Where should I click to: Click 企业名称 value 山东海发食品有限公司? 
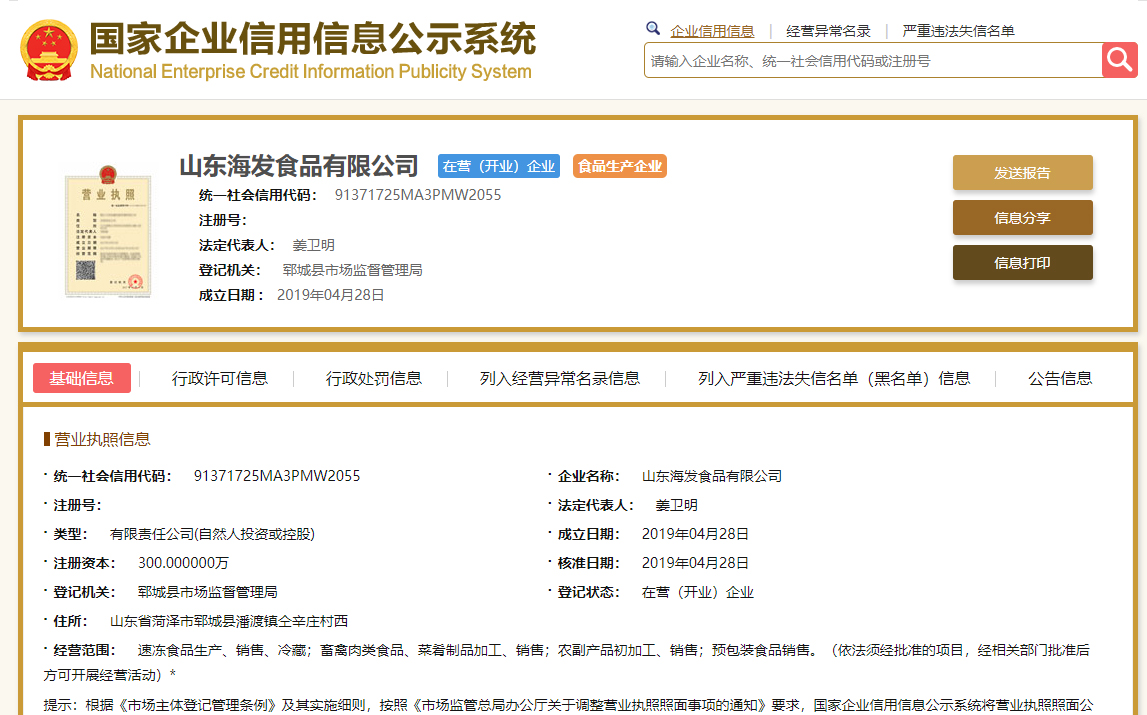712,476
